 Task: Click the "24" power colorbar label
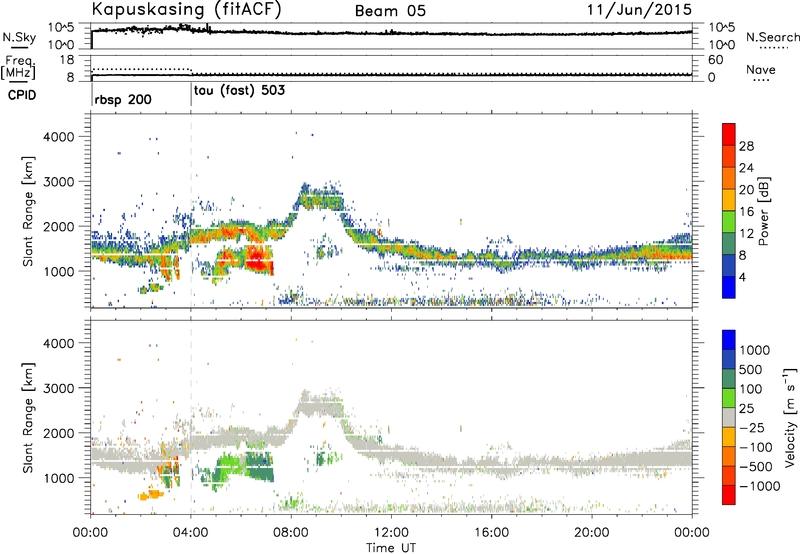point(746,168)
